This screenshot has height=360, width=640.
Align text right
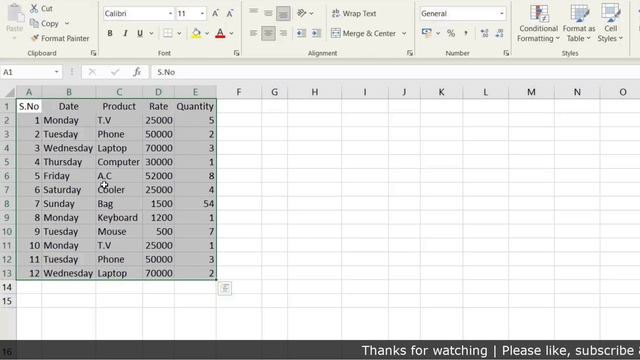[283, 33]
